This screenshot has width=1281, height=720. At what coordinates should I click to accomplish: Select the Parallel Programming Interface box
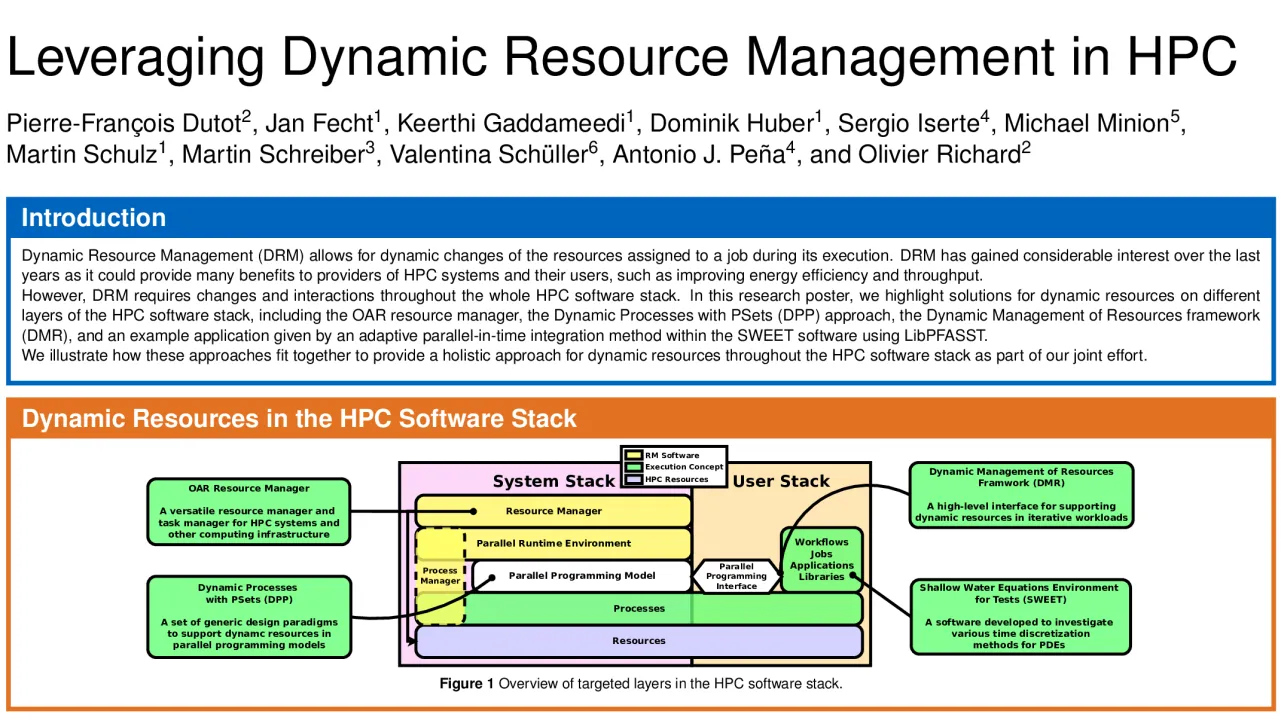click(x=737, y=576)
